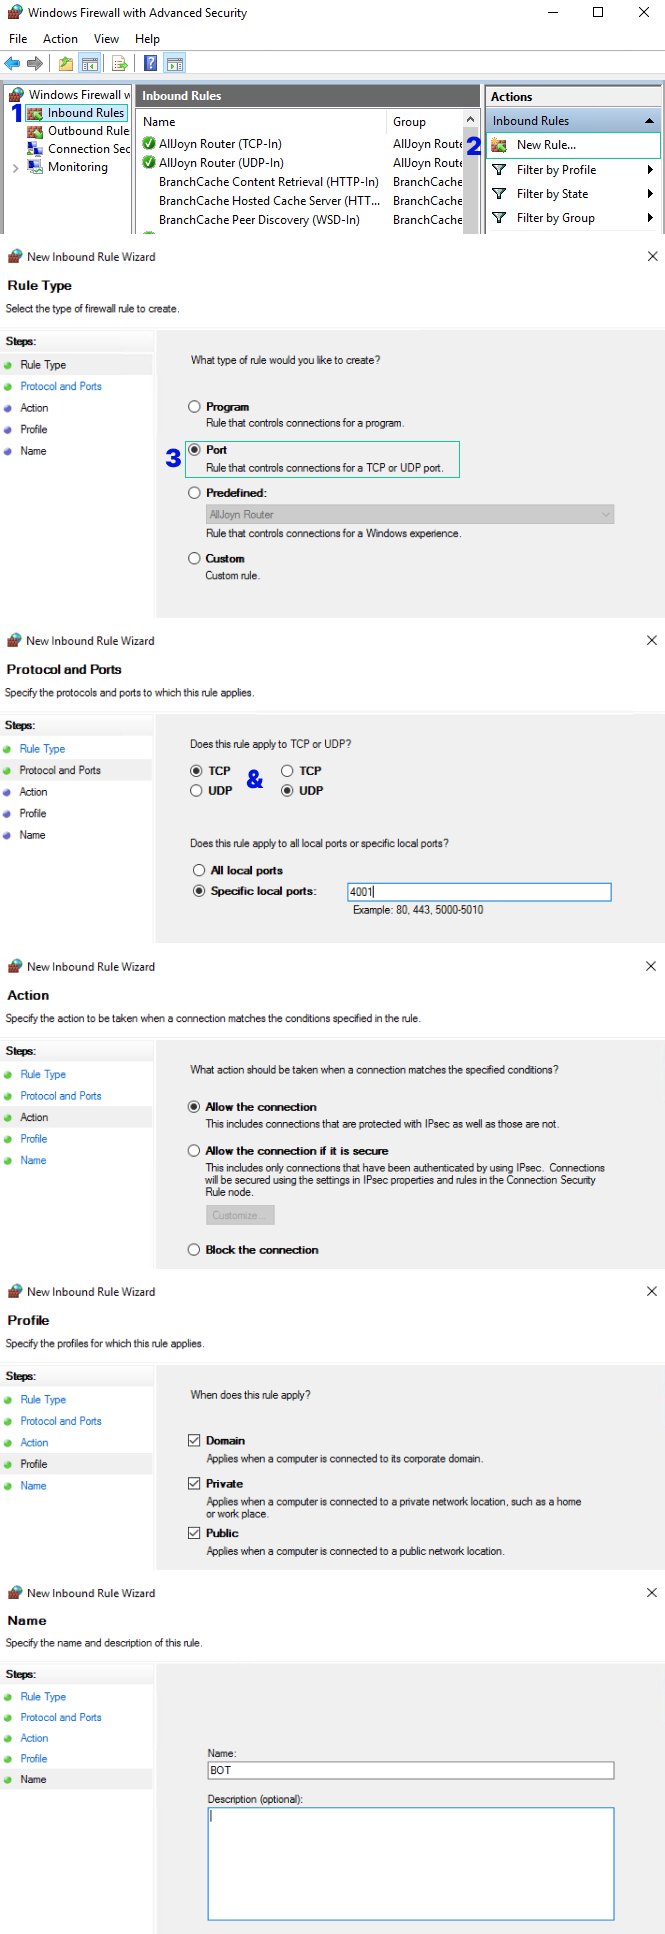Viewport: 665px width, 1934px height.
Task: Select the Specific local ports option
Action: click(199, 891)
